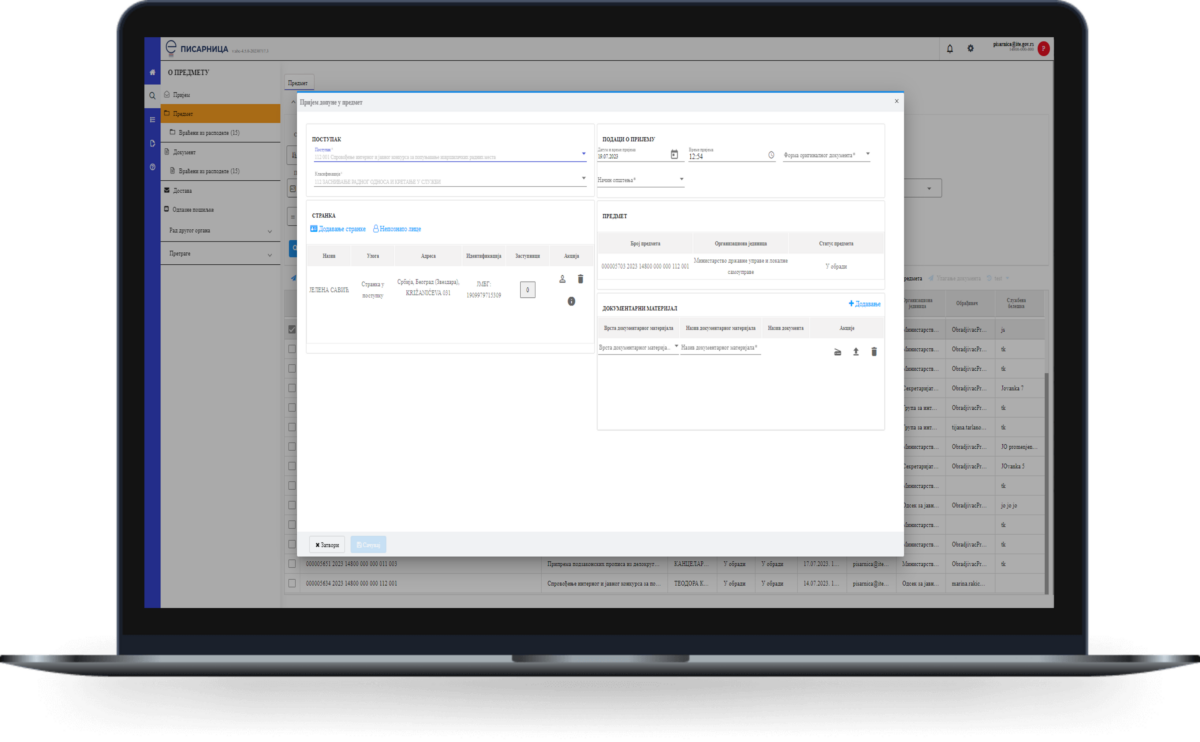
Task: Click trash icon in documentary material Акција column
Action: (874, 351)
